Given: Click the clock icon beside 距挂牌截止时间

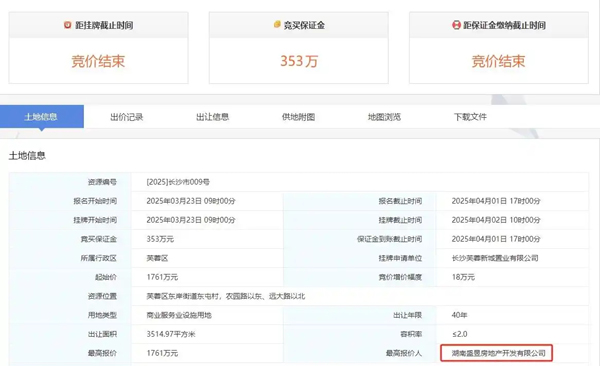Looking at the screenshot, I should [67, 25].
